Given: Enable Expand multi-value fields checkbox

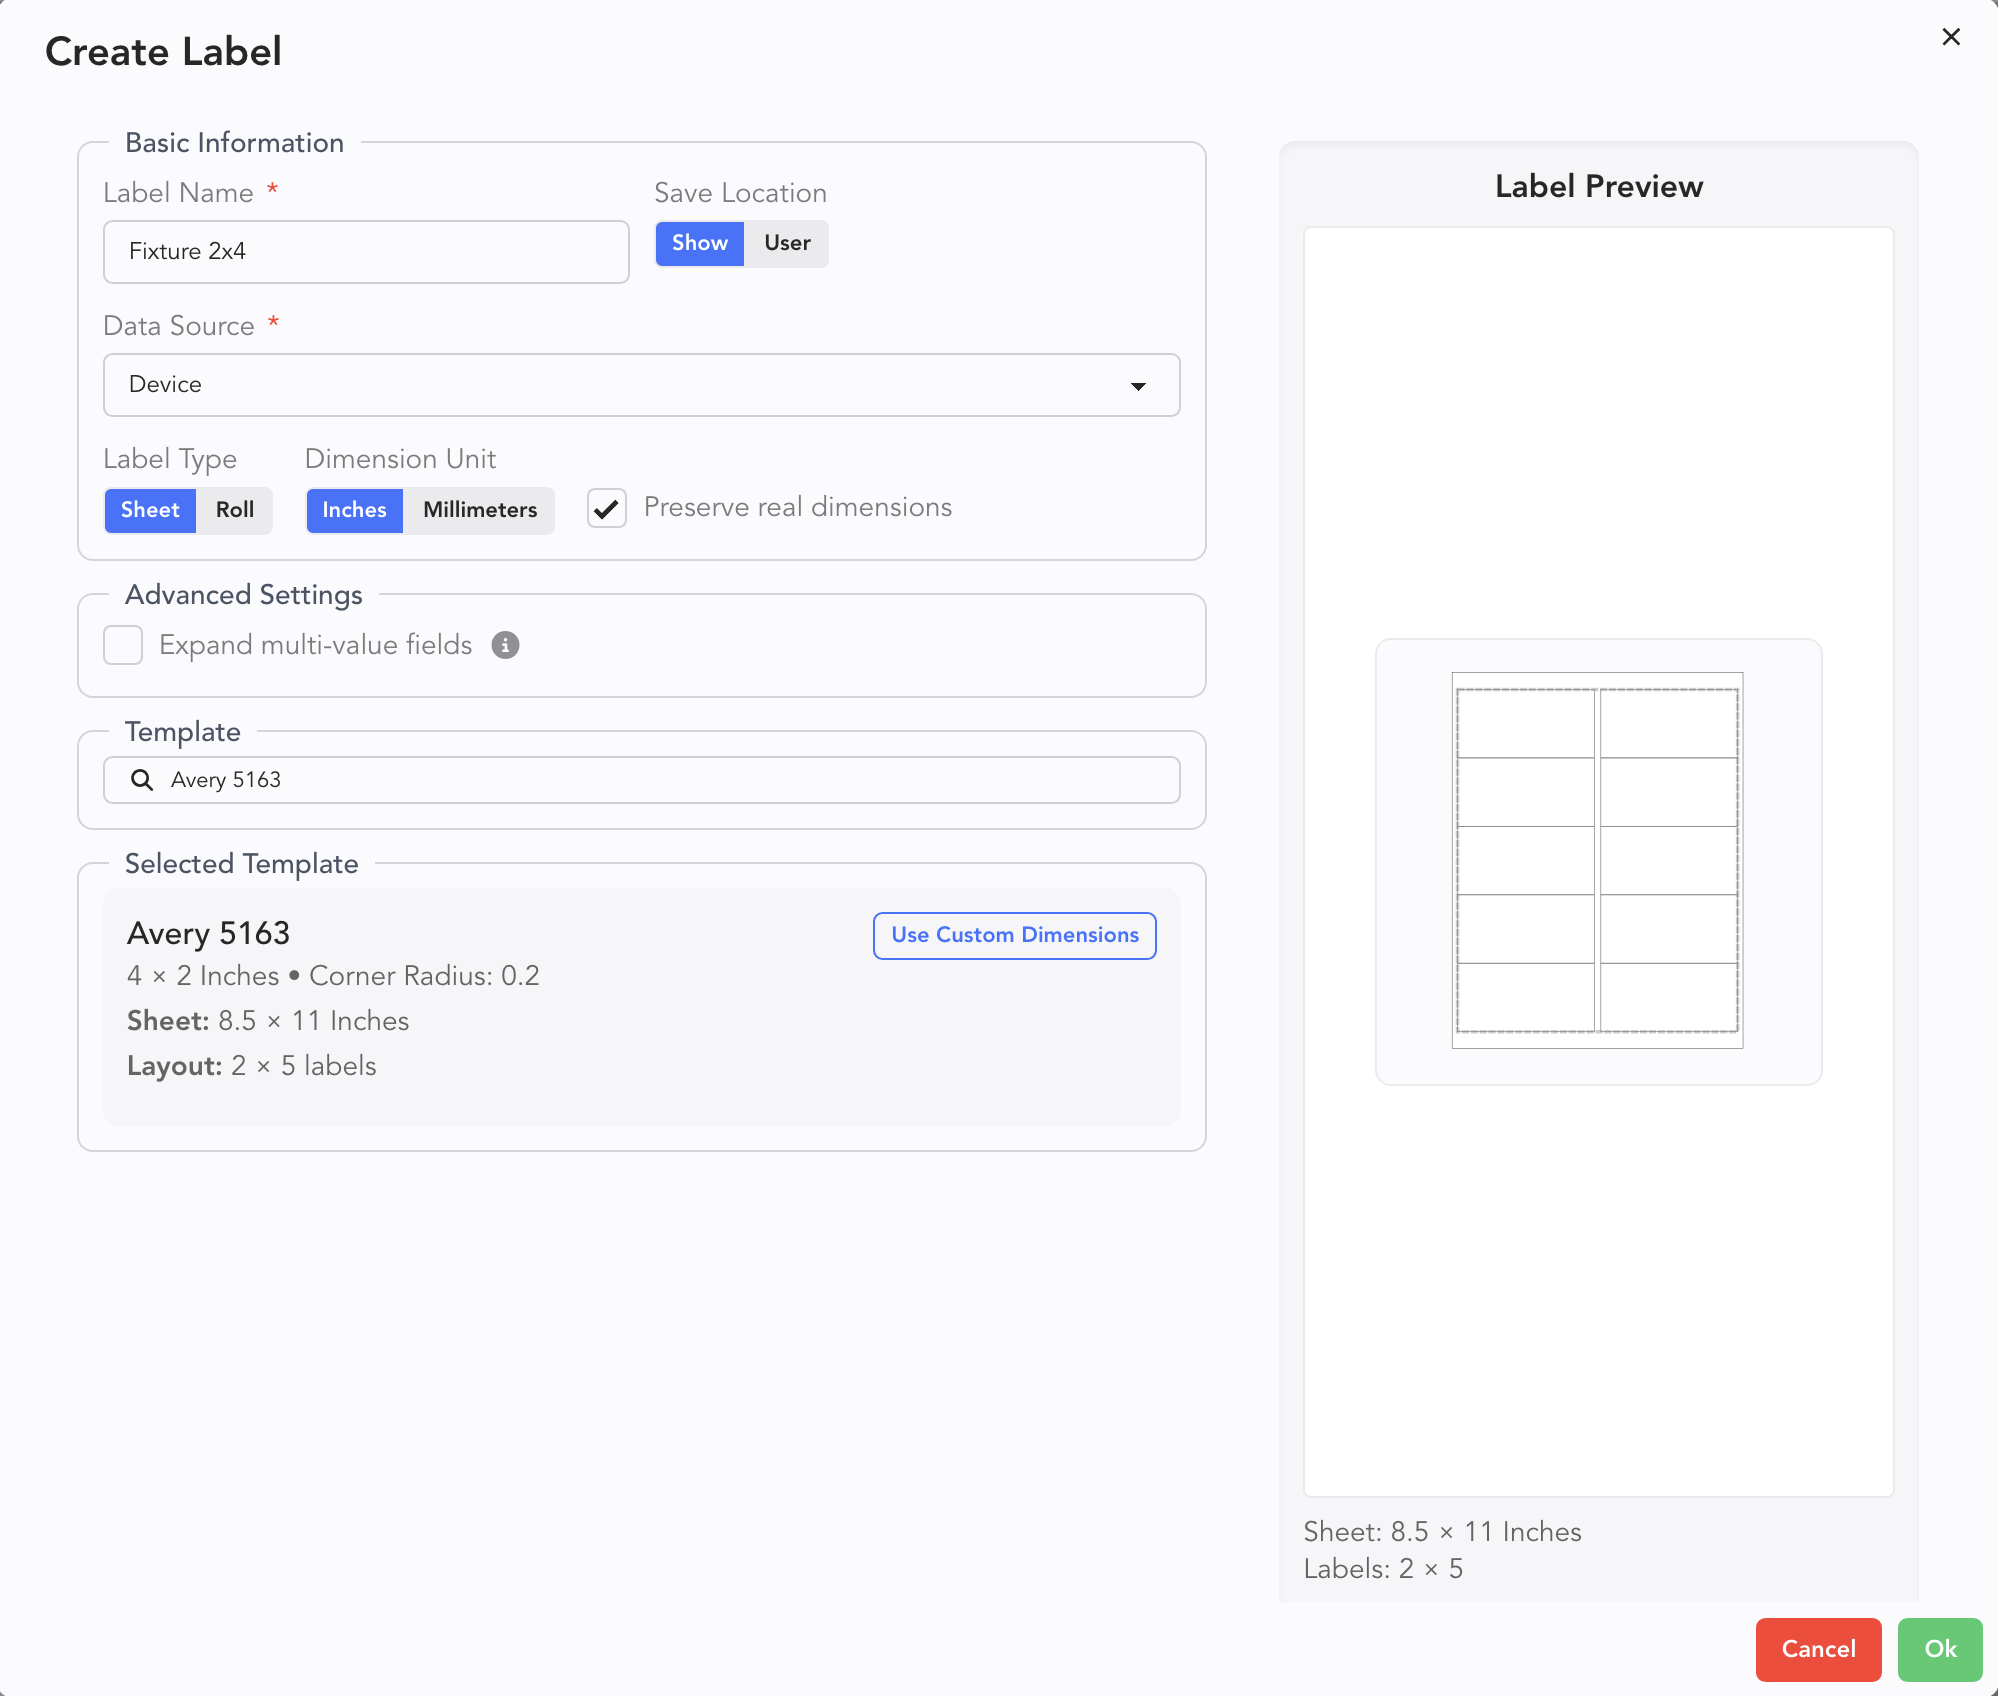Looking at the screenshot, I should point(124,646).
